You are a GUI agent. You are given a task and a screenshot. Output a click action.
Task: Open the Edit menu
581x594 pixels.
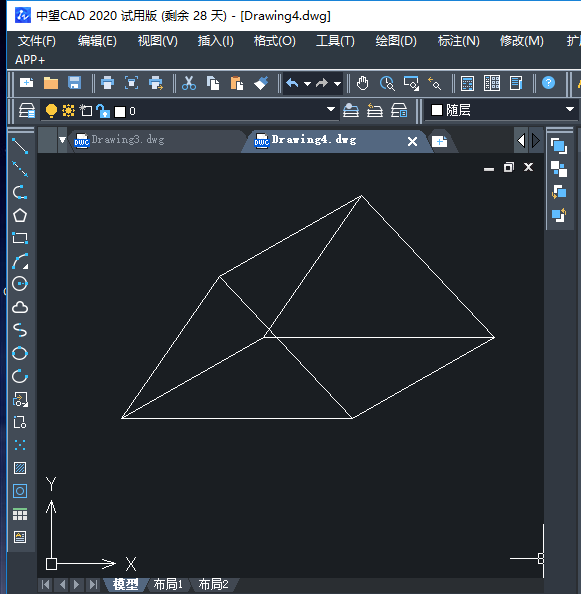click(x=97, y=41)
